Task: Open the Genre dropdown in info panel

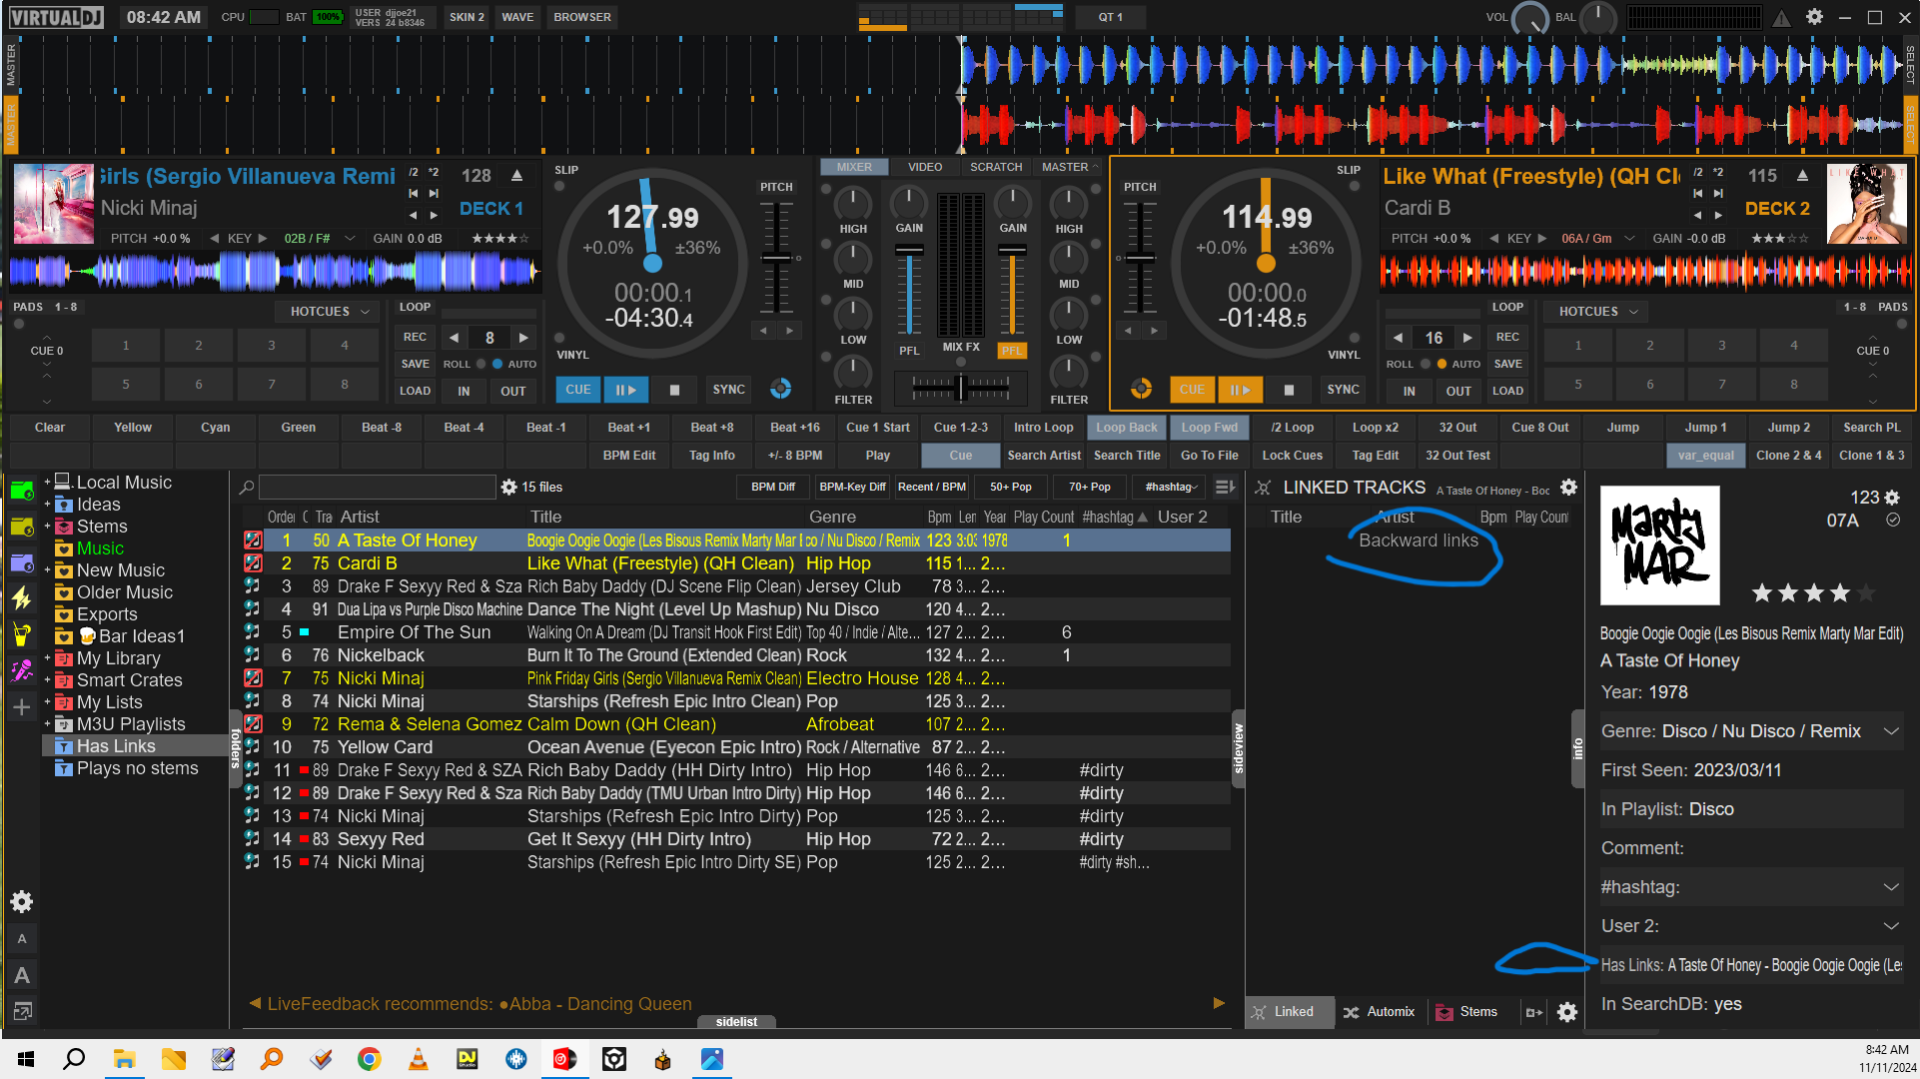Action: coord(1890,731)
